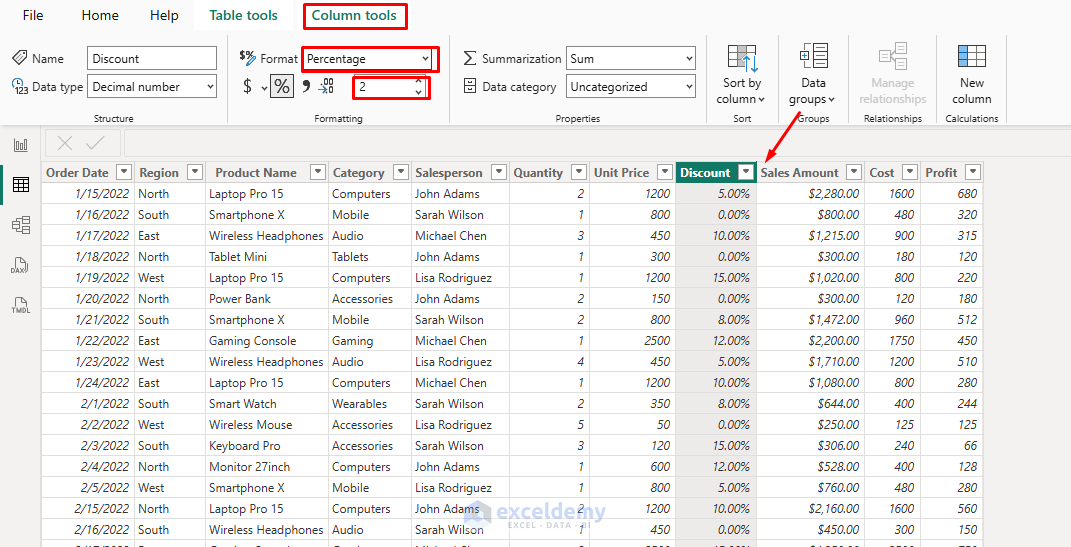Click the decimal places field showing 2
Screen dimensions: 1071x547
[383, 87]
